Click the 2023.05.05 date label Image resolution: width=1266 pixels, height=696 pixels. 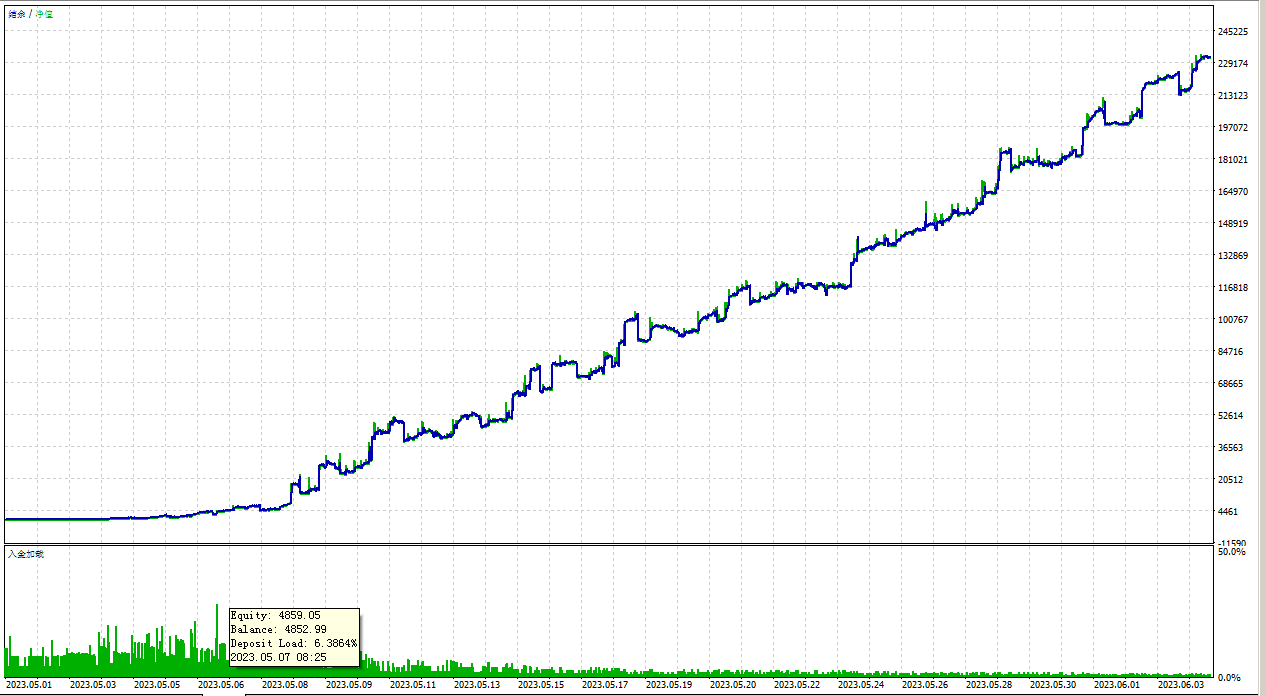tap(159, 686)
